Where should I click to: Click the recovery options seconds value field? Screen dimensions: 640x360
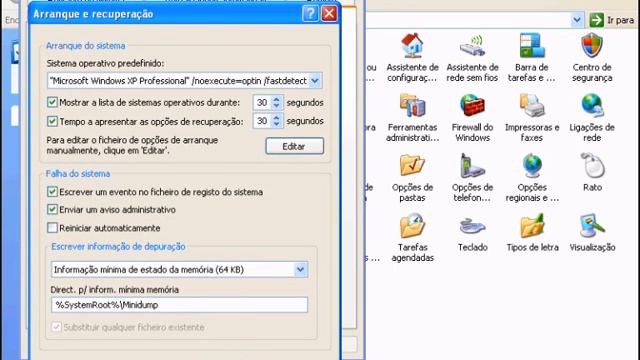point(262,121)
